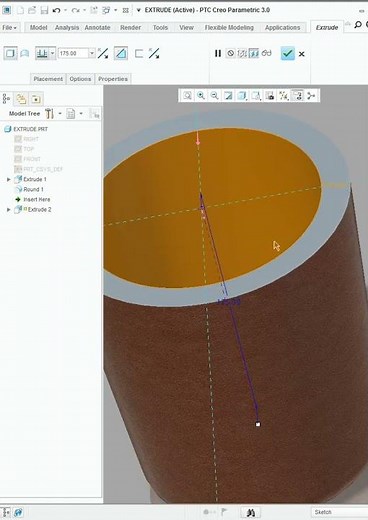
Task: Open the Model Tree show dropdown arrow
Action: 81,114
